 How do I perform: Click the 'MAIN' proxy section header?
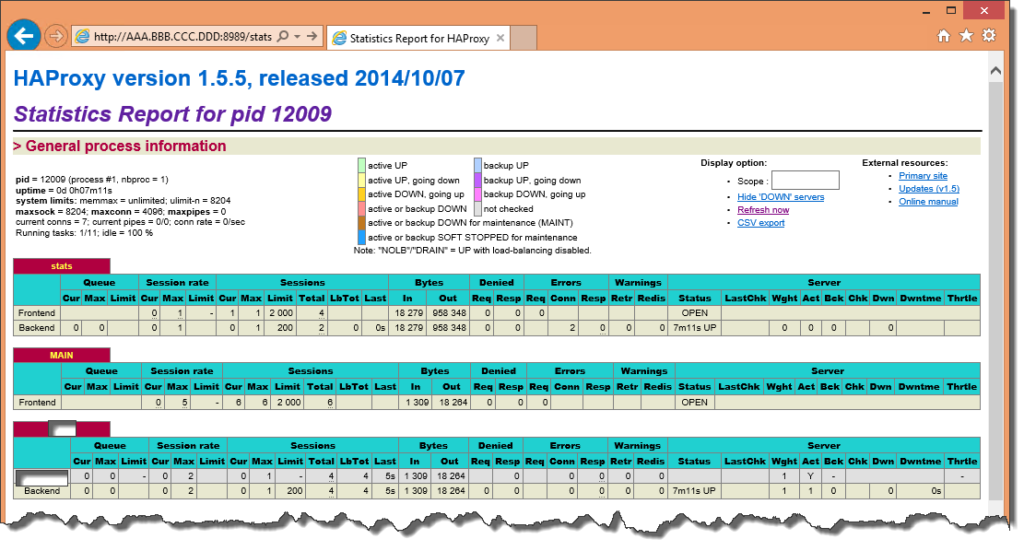pos(61,355)
